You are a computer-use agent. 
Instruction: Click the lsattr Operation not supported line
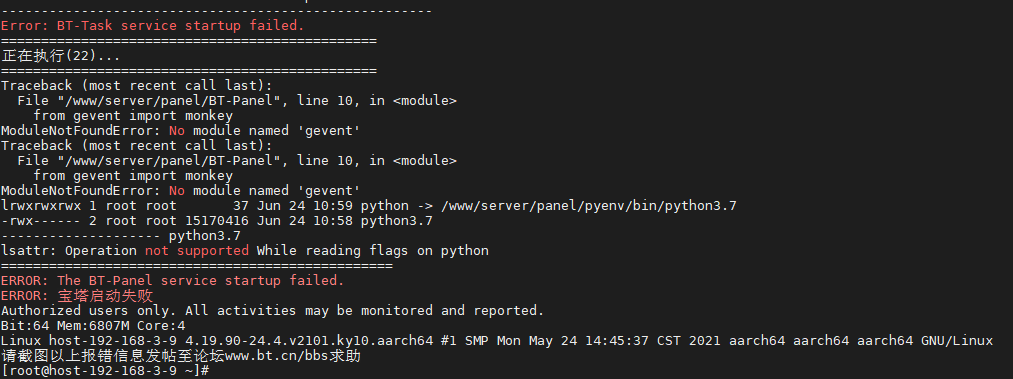(x=245, y=251)
